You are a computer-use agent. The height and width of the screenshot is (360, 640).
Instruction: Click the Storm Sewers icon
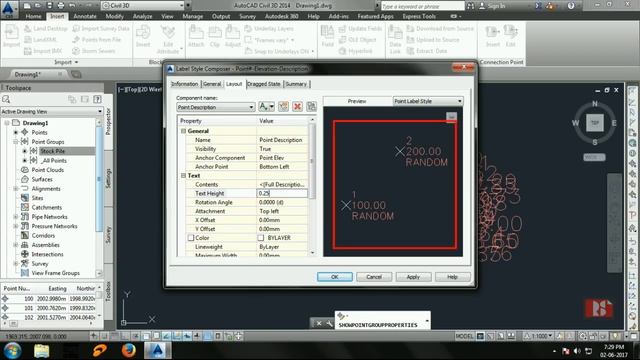tap(76, 51)
